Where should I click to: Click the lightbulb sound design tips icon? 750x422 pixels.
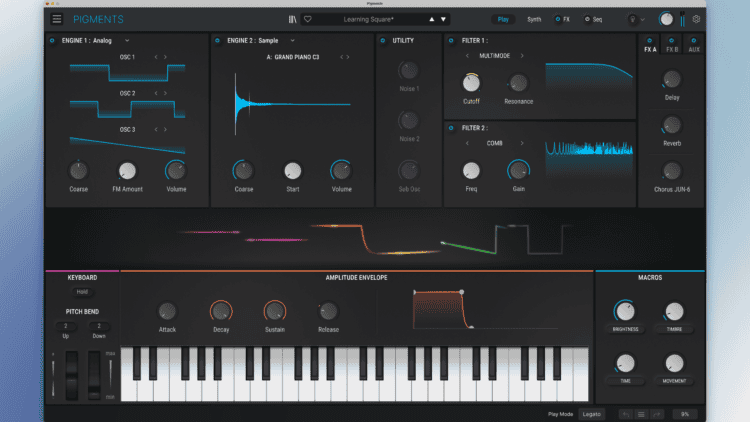[632, 19]
